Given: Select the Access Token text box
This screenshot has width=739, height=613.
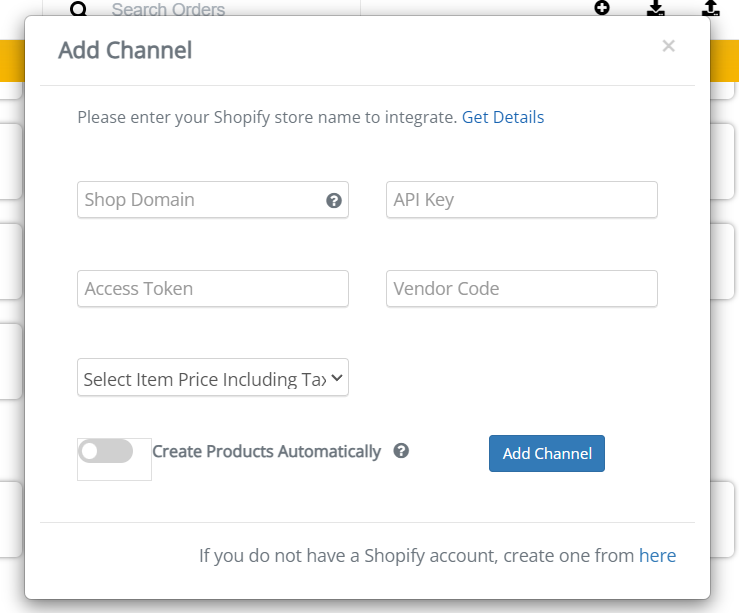Looking at the screenshot, I should [x=213, y=288].
